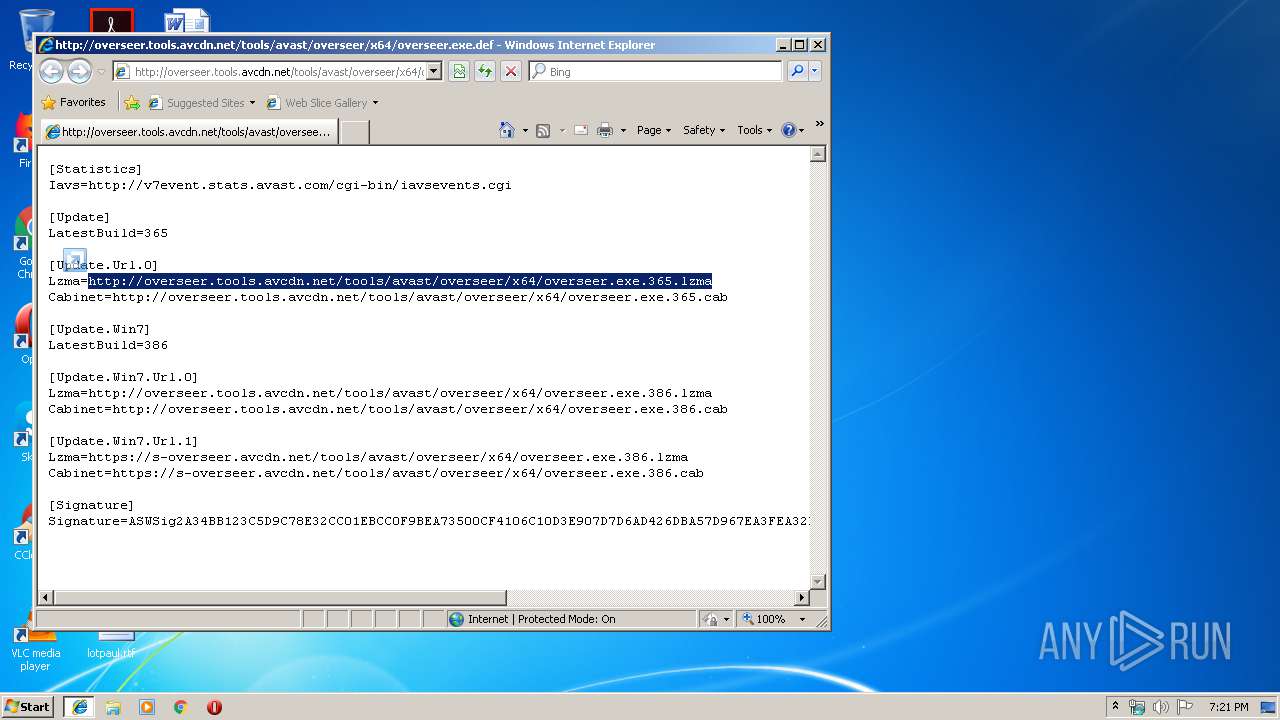Expand command bar overflow chevron
Image resolution: width=1280 pixels, height=720 pixels.
click(819, 124)
